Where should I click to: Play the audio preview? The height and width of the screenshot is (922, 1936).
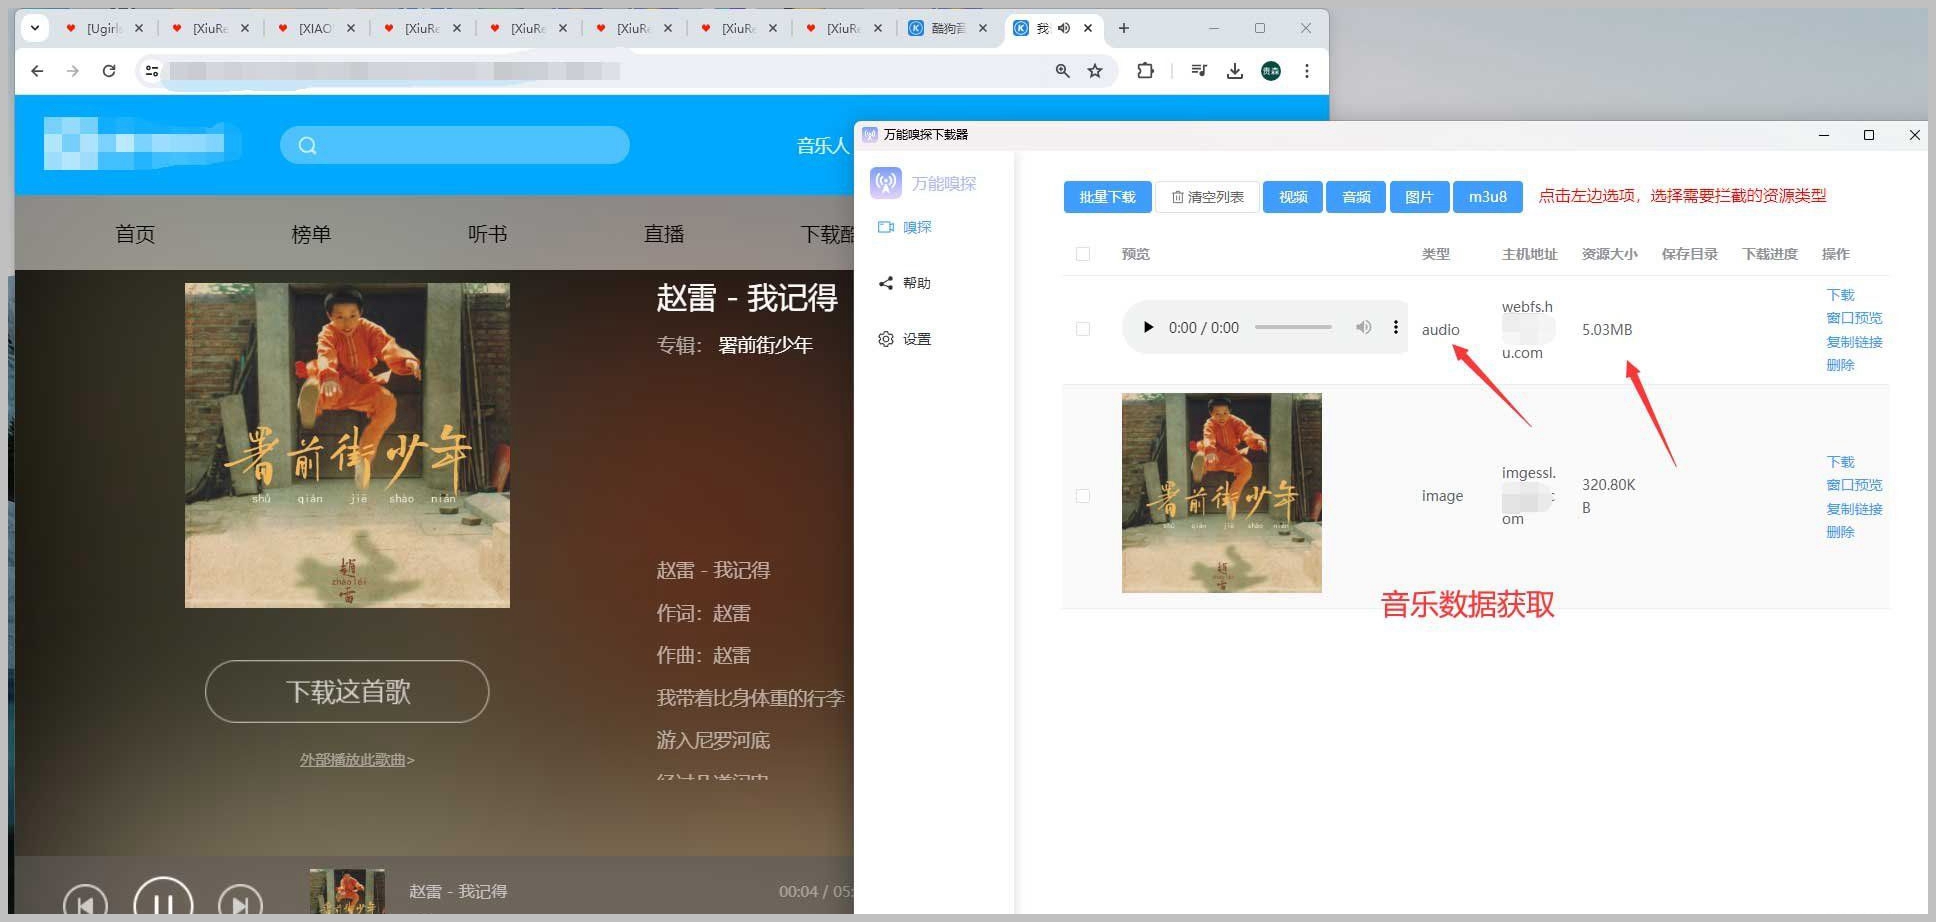(x=1148, y=327)
